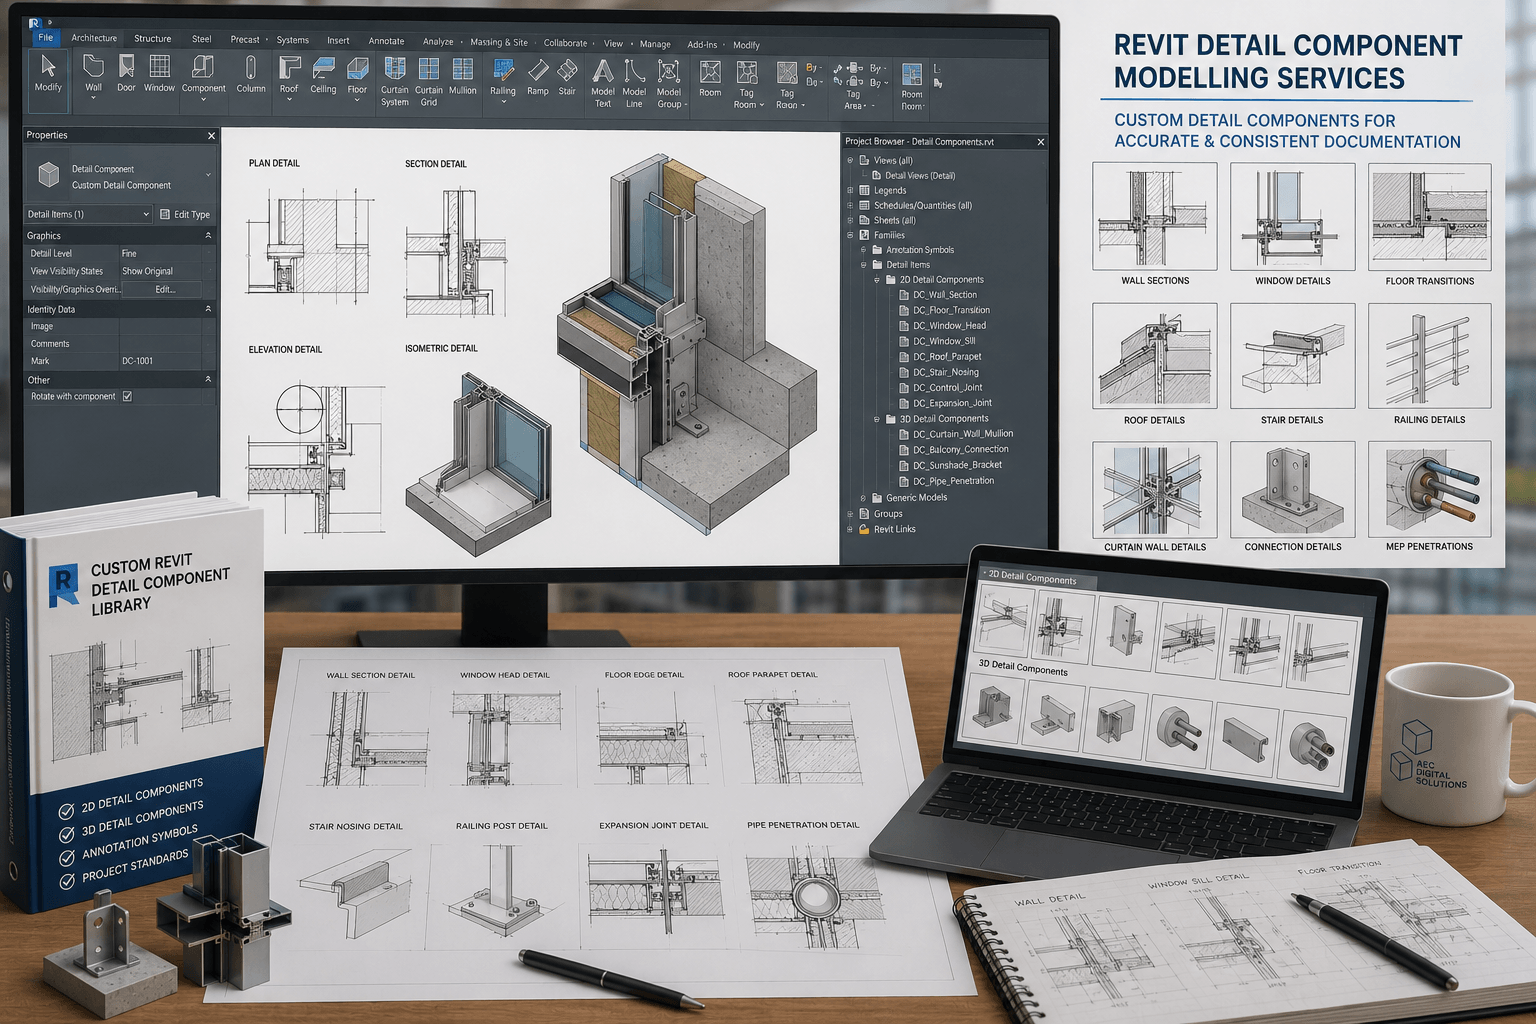Select the Curtain Grid tool
1536x1024 pixels.
(429, 80)
